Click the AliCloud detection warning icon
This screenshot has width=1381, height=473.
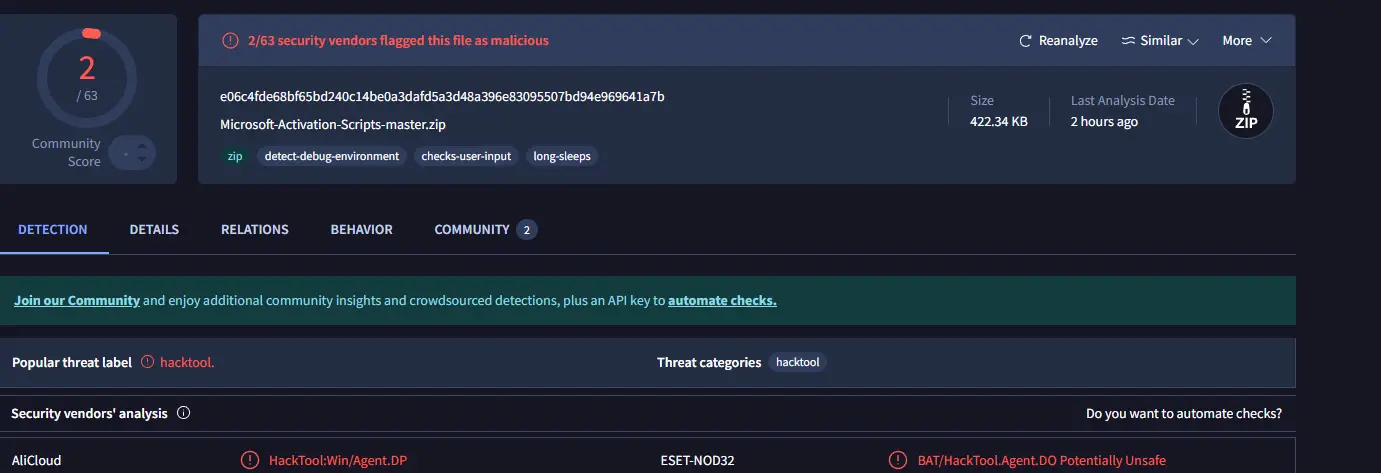click(x=250, y=461)
